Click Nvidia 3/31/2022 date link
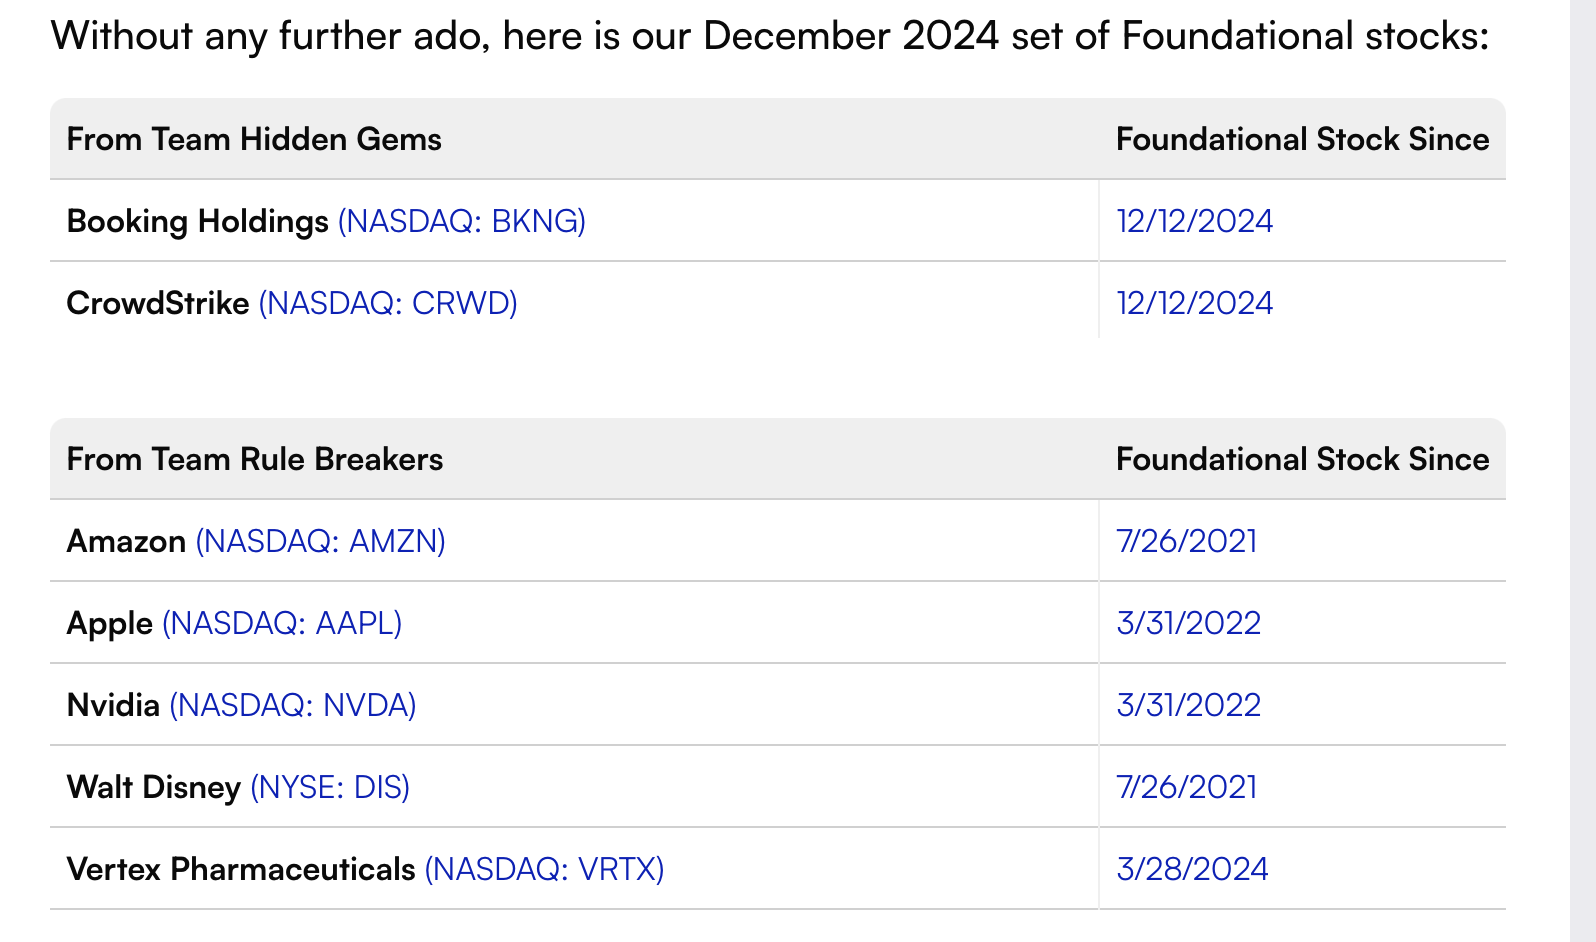Screen dimensions: 1596x942 coord(1188,705)
